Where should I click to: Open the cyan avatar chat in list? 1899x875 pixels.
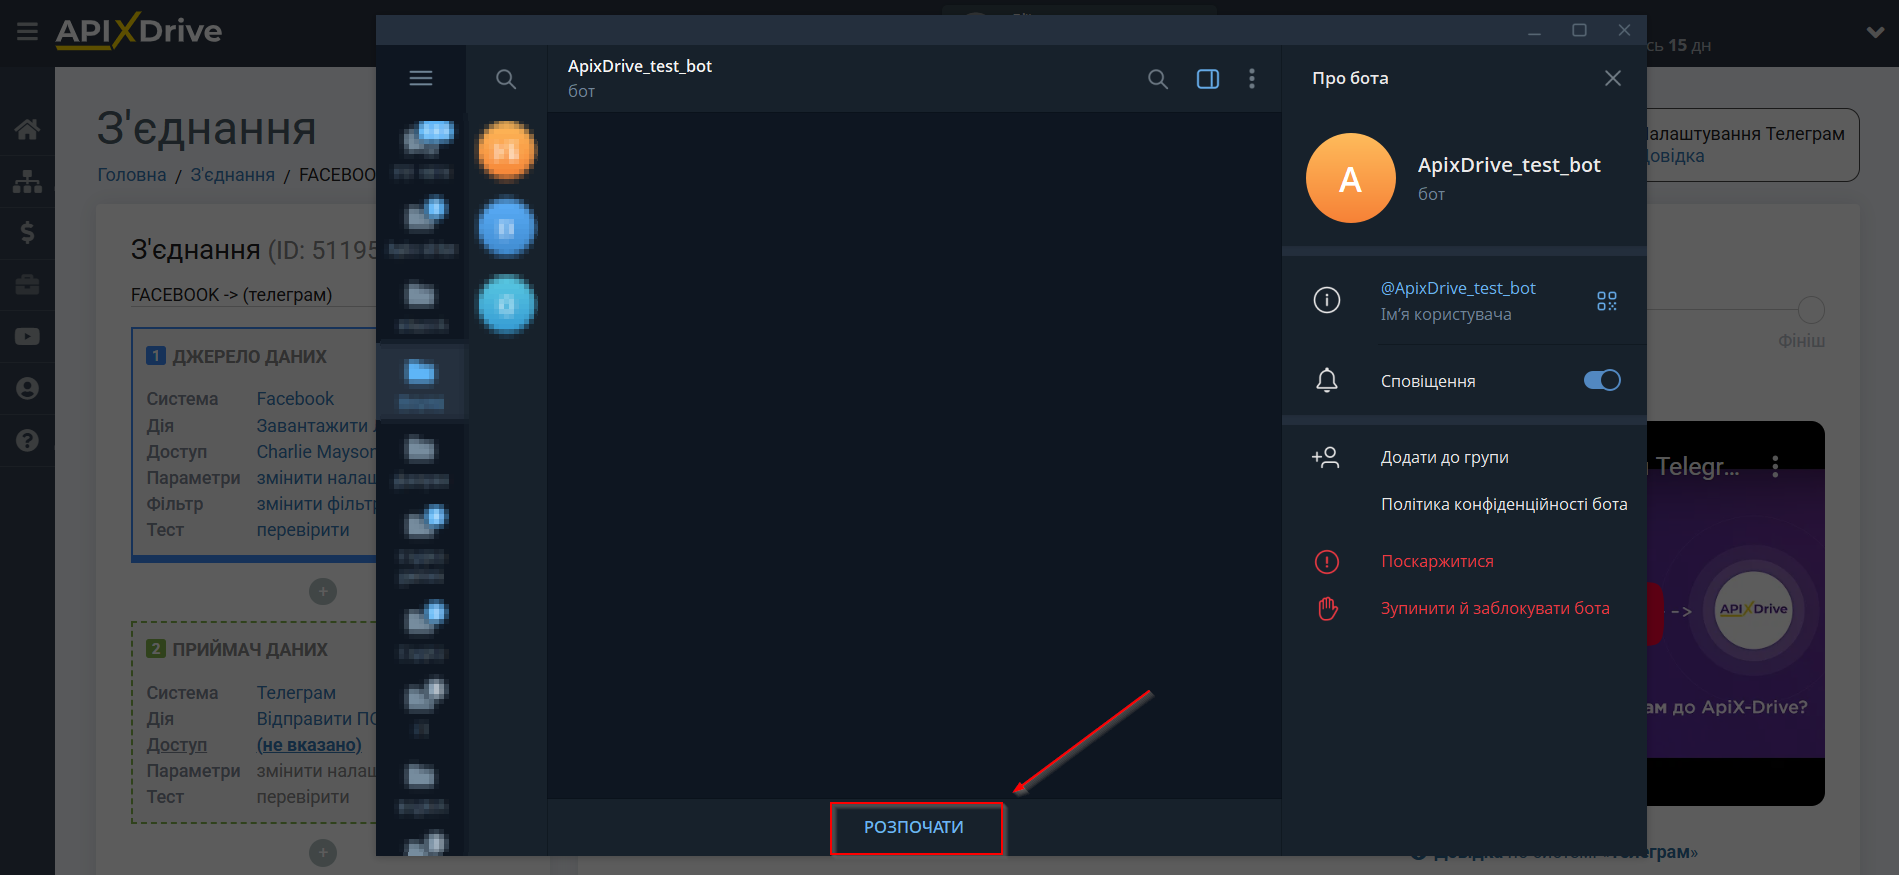[x=506, y=304]
